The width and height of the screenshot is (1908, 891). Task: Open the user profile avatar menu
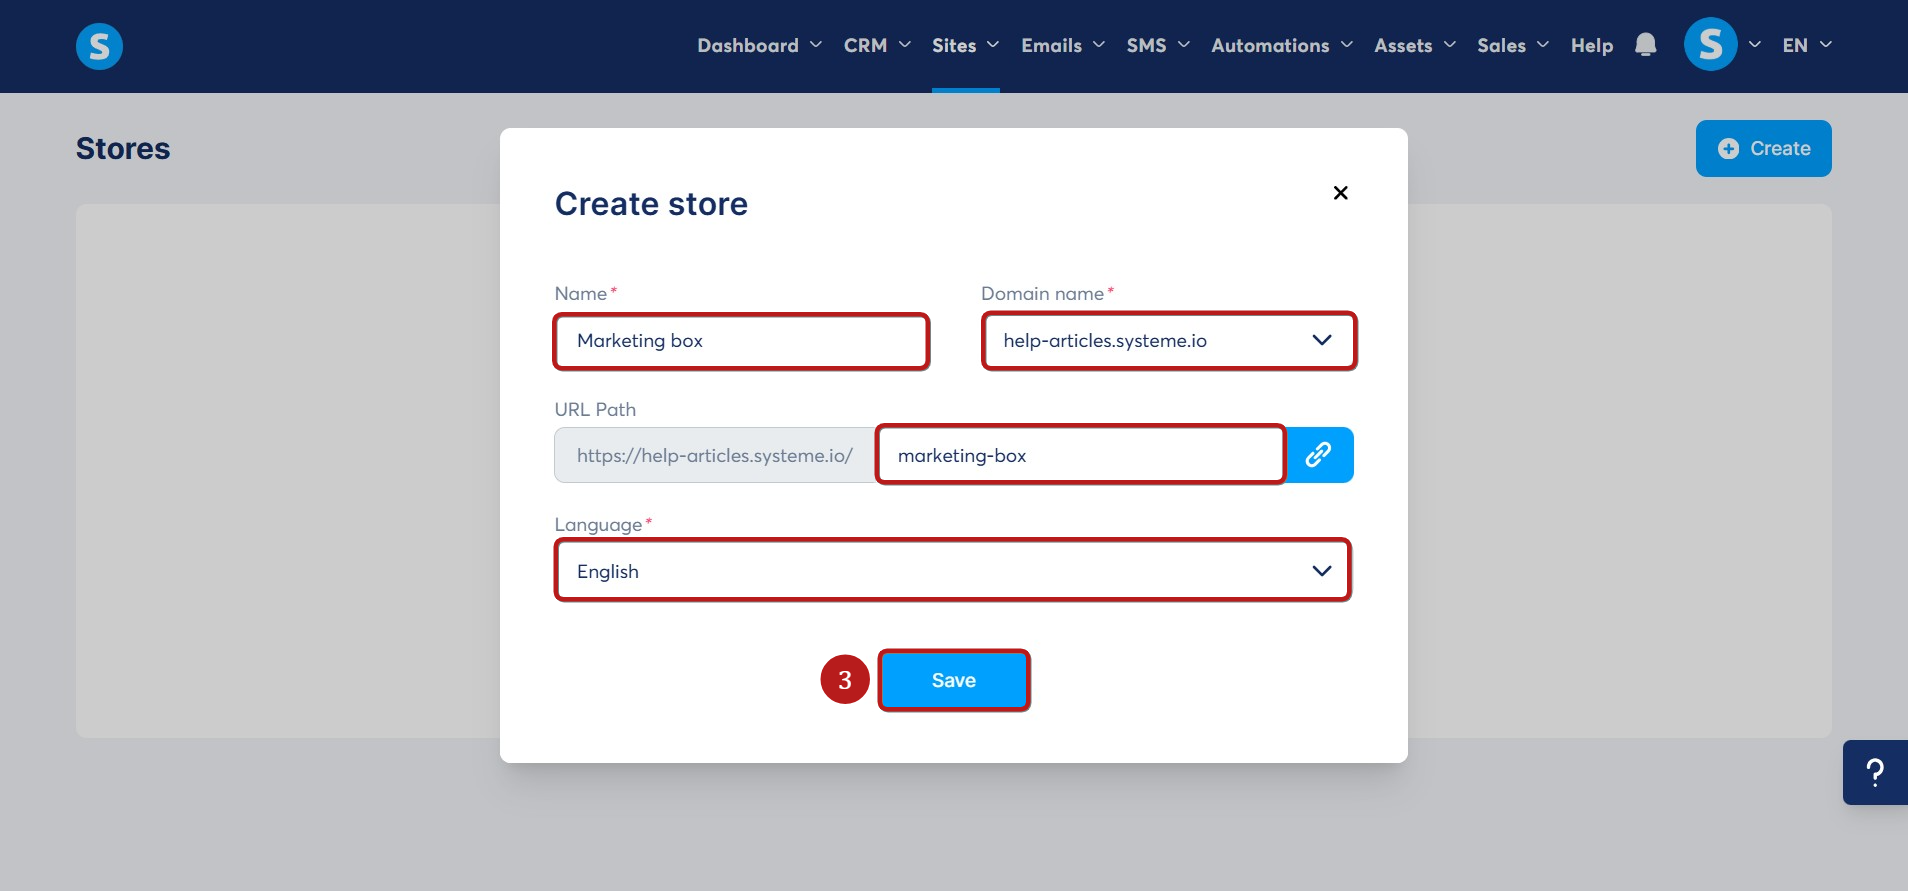click(1710, 45)
